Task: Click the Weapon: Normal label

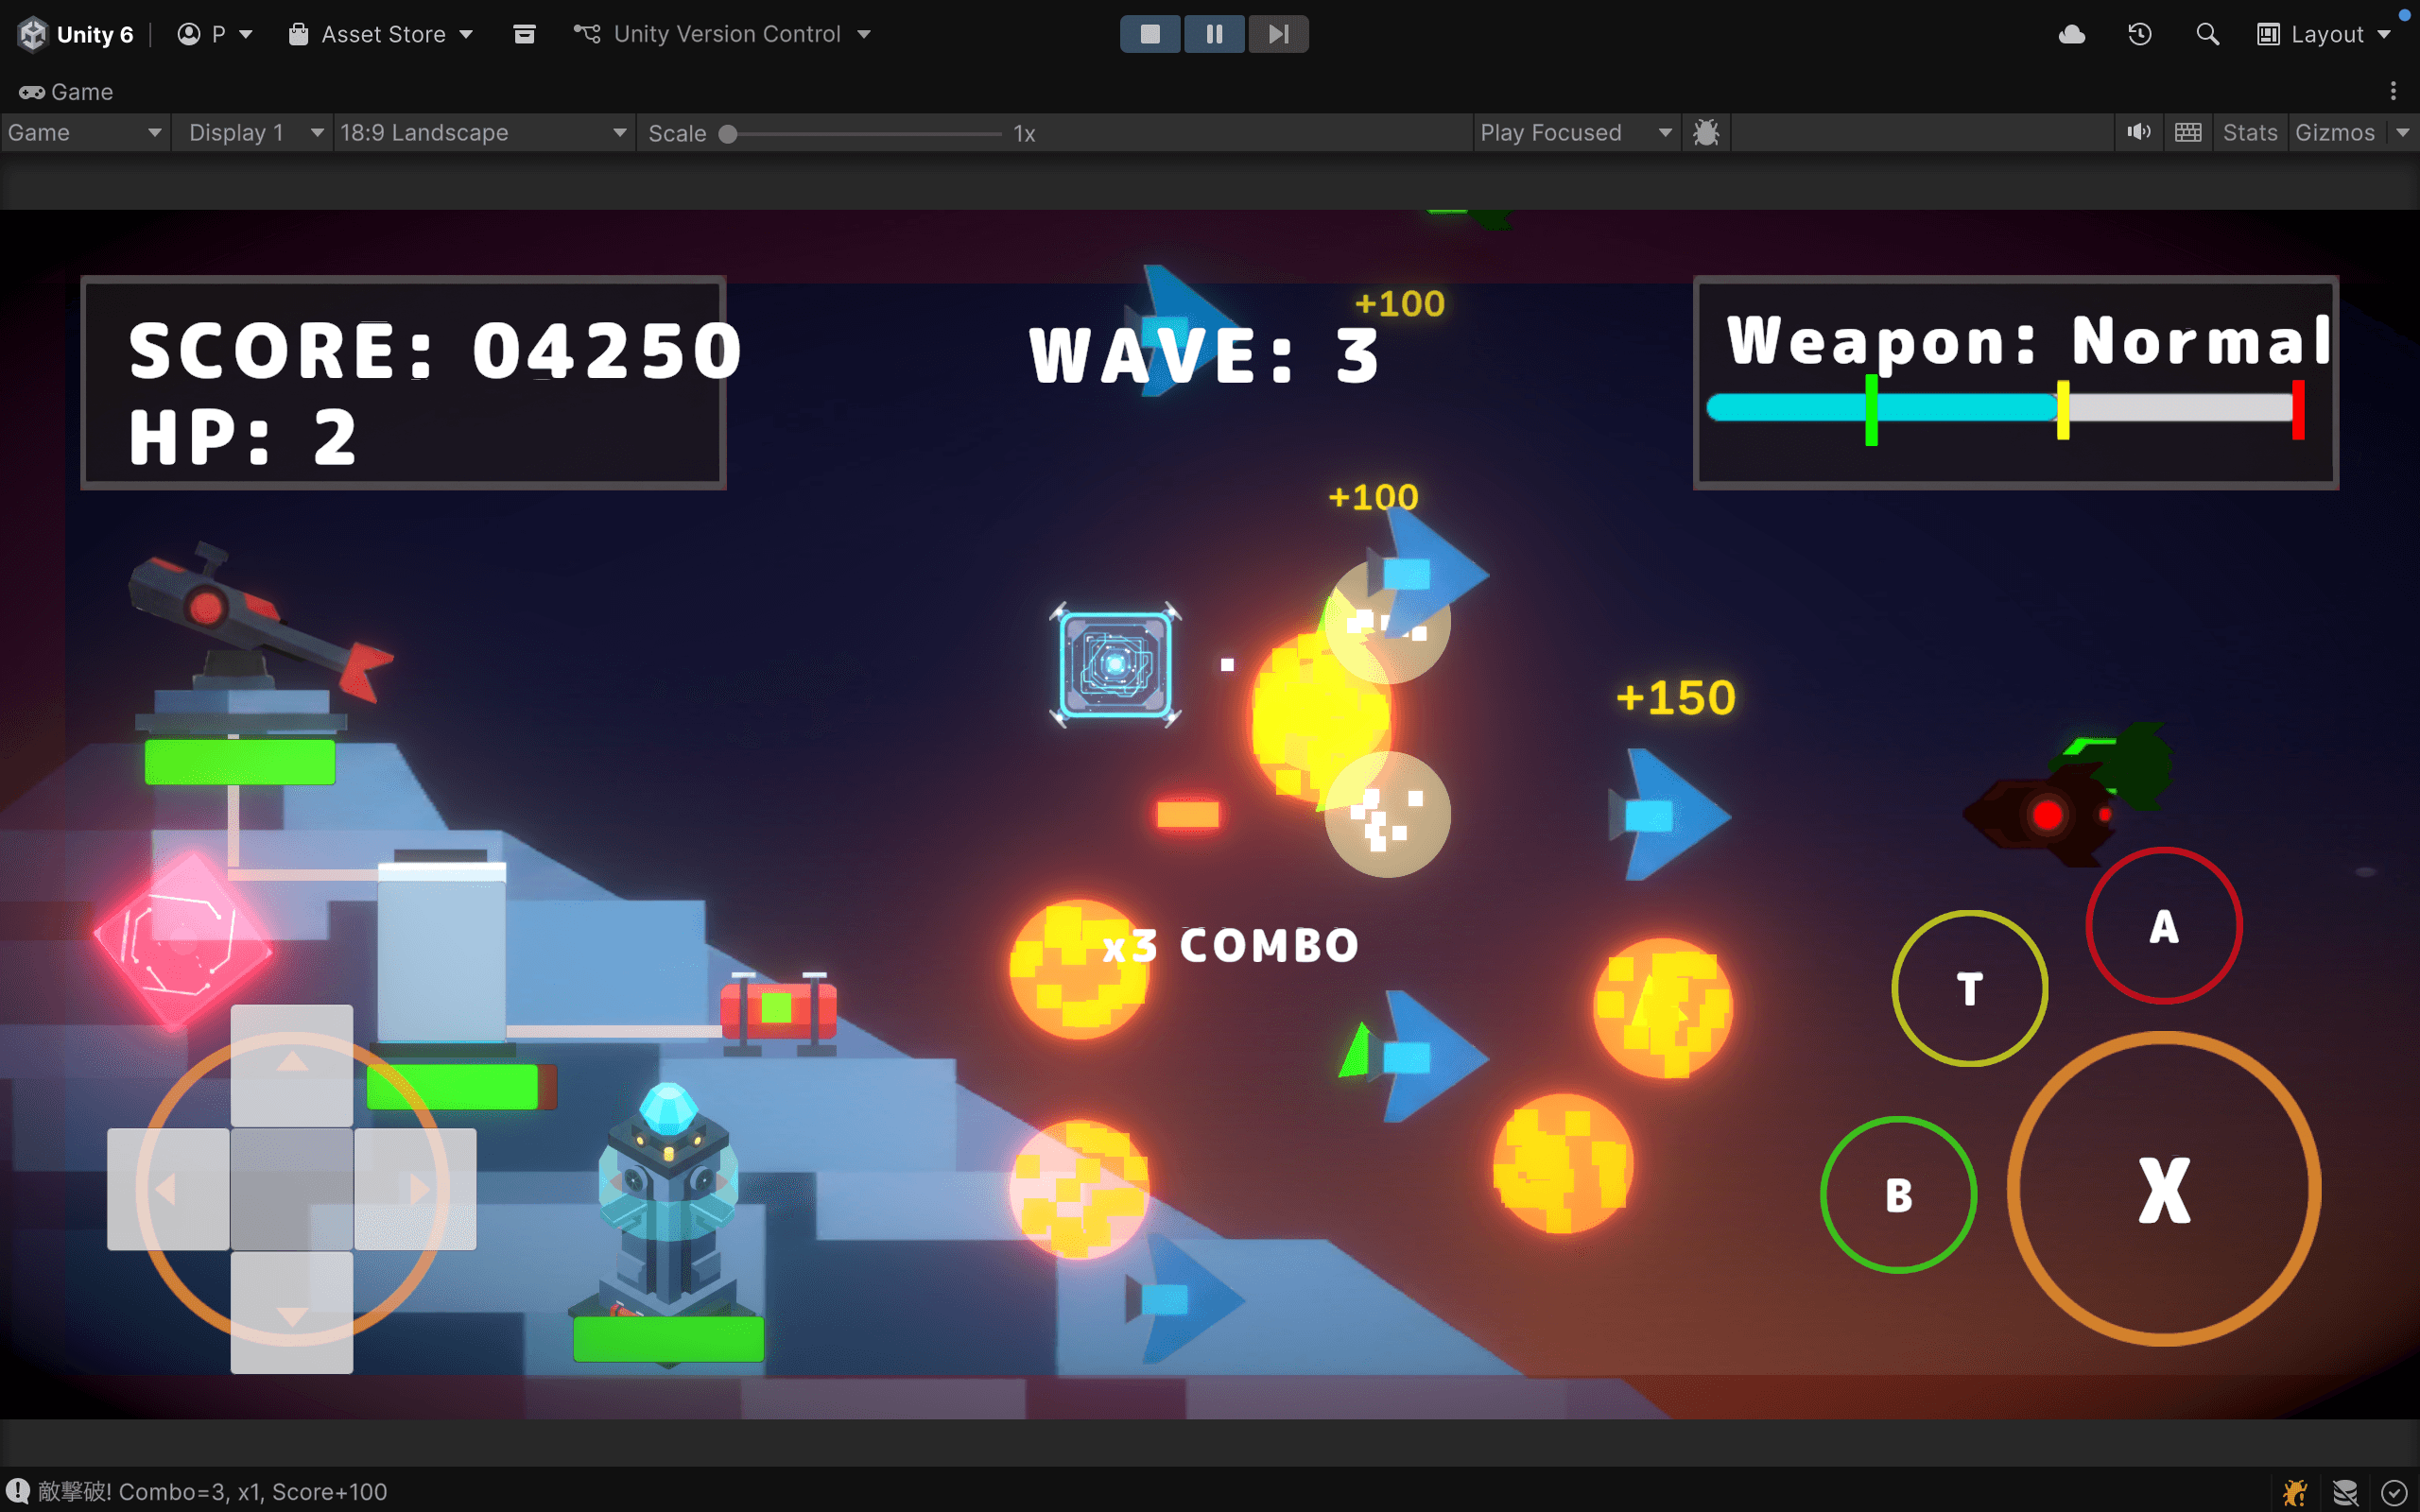Action: pyautogui.click(x=2030, y=340)
